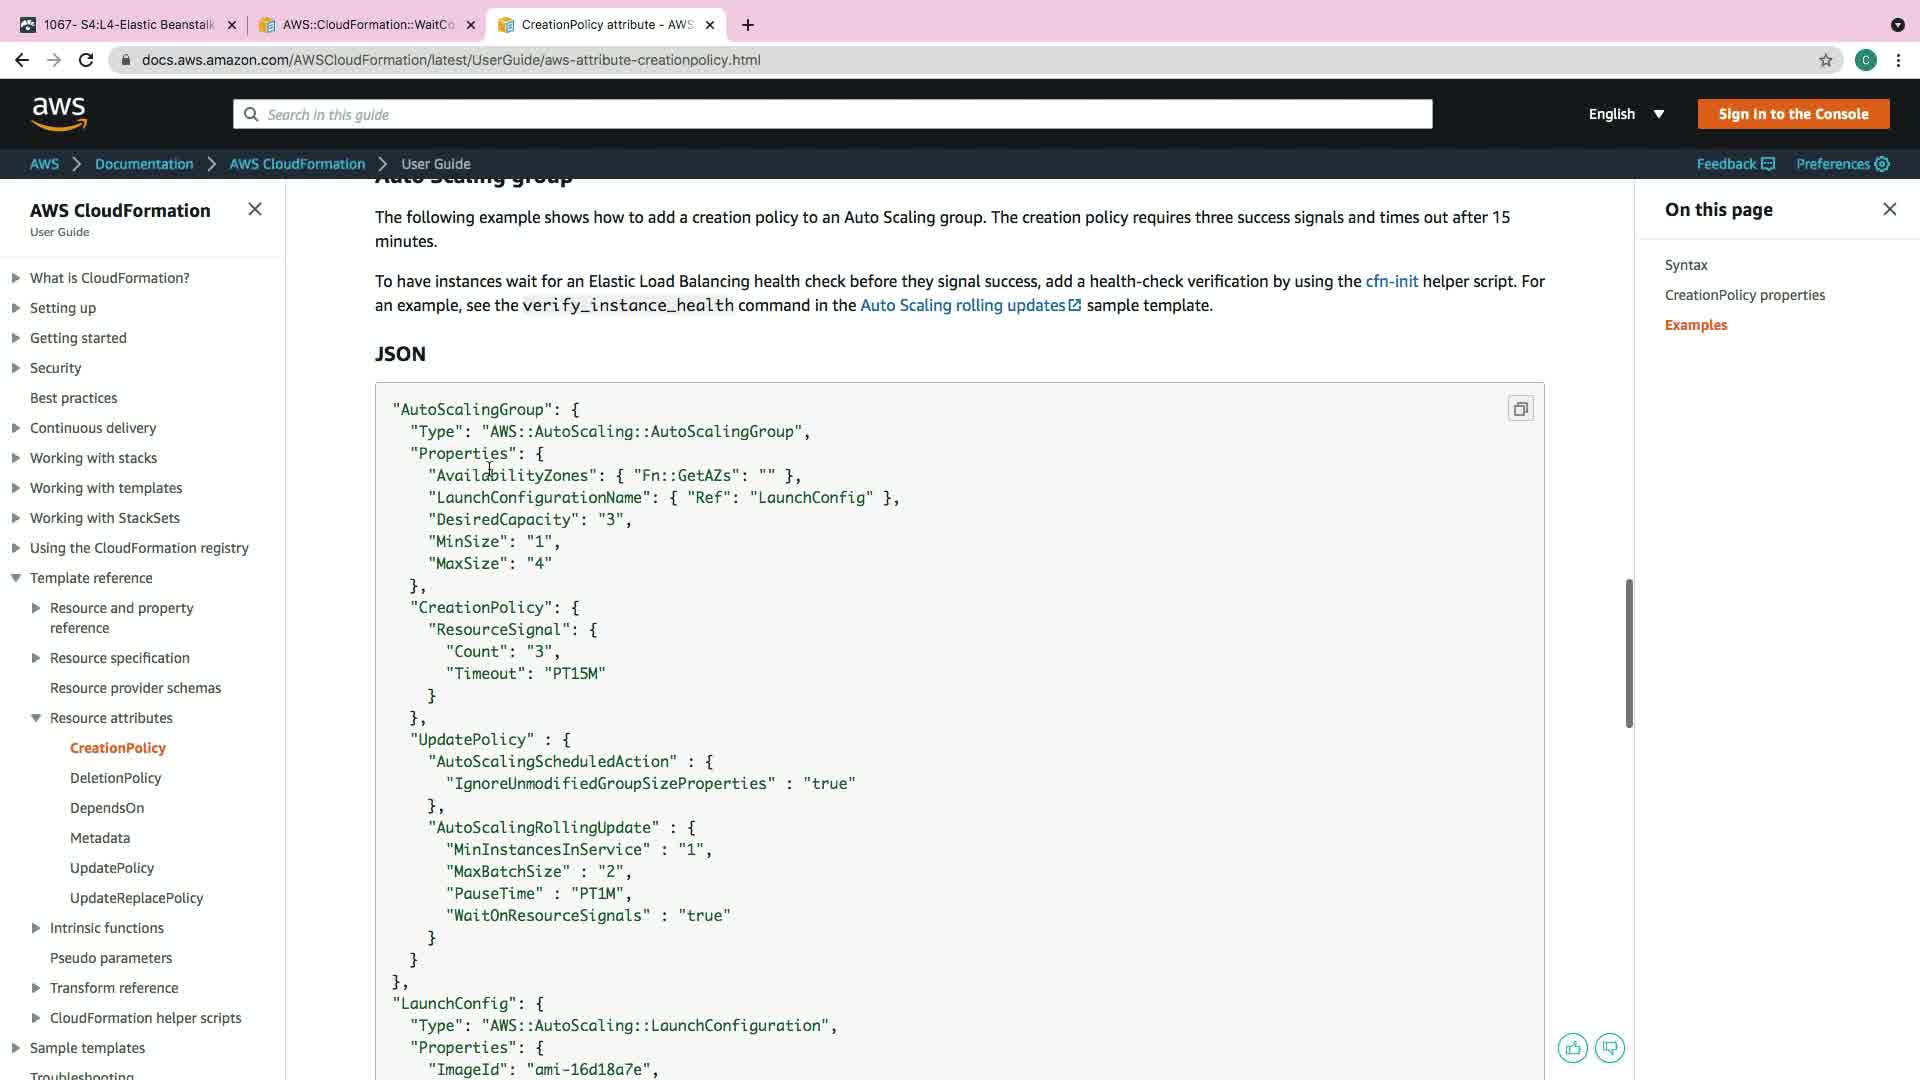Image resolution: width=1920 pixels, height=1080 pixels.
Task: Reload the page
Action: (x=86, y=60)
